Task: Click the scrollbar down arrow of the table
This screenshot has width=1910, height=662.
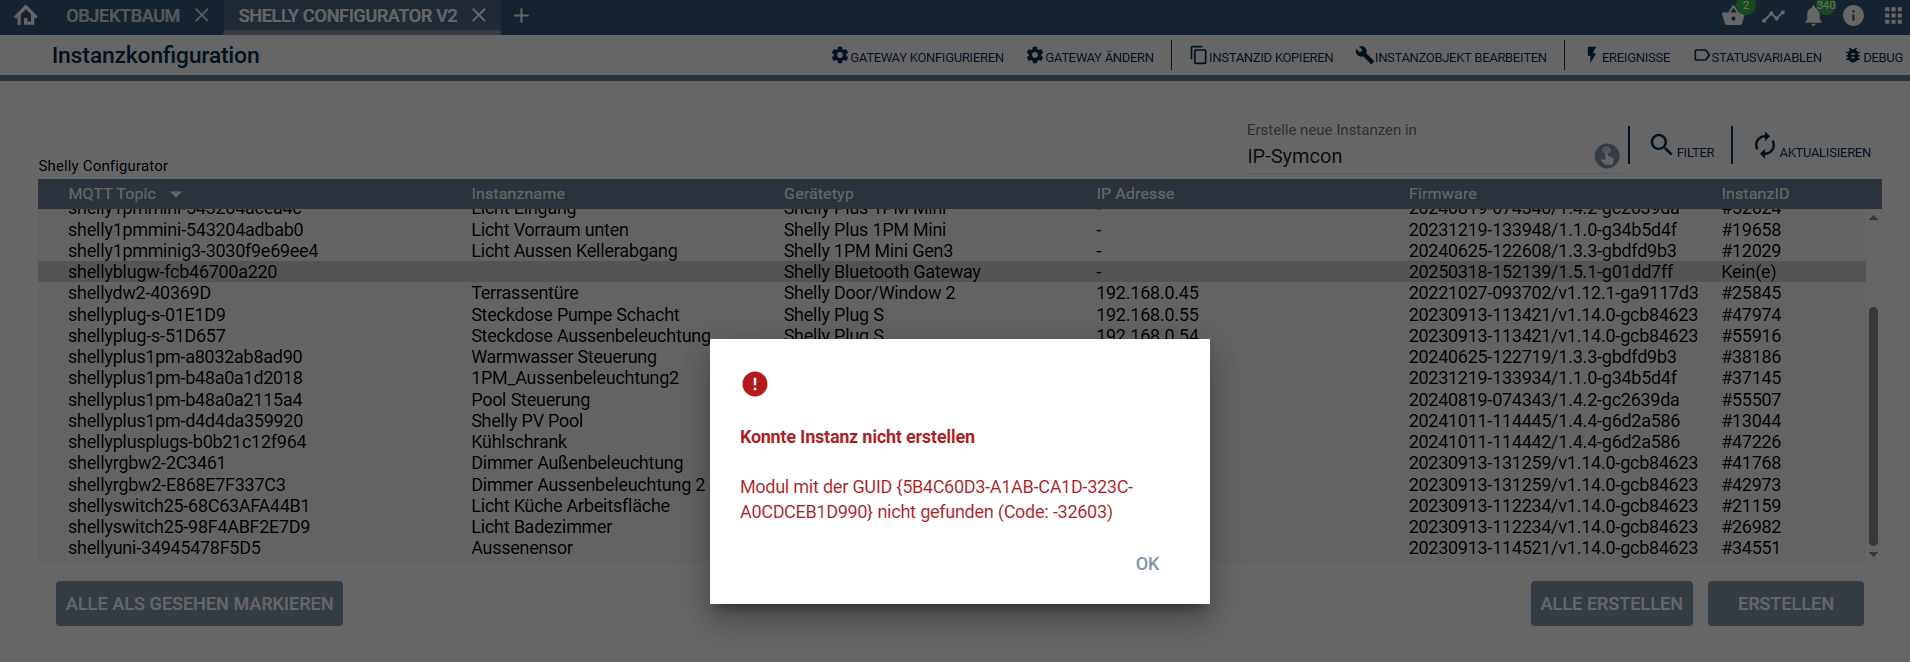Action: click(1873, 554)
